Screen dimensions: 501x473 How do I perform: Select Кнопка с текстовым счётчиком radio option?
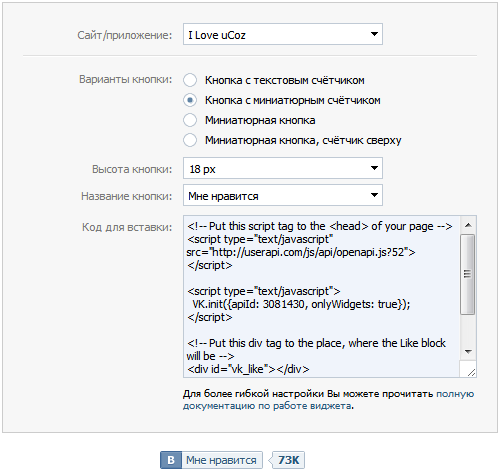pyautogui.click(x=190, y=80)
